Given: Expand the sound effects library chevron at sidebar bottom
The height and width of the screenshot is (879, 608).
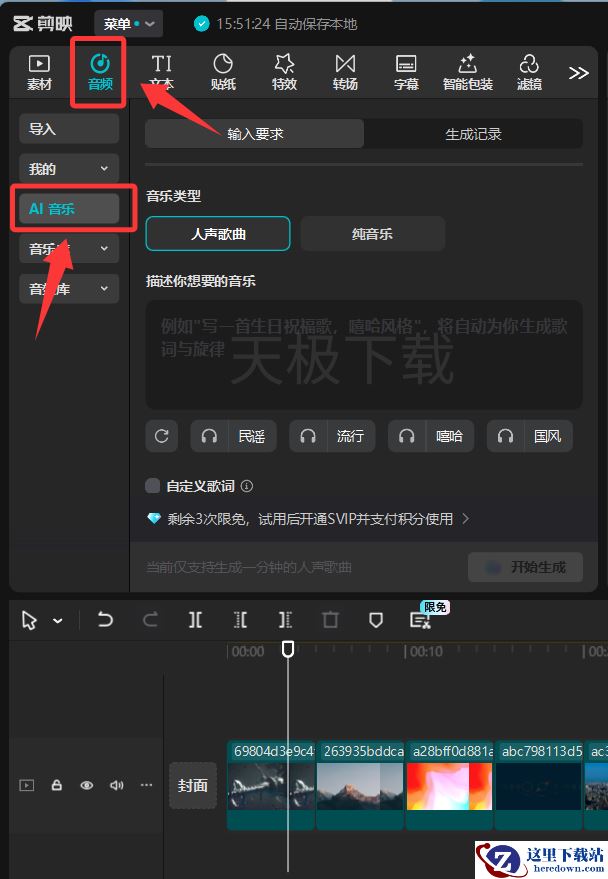Looking at the screenshot, I should tap(104, 289).
